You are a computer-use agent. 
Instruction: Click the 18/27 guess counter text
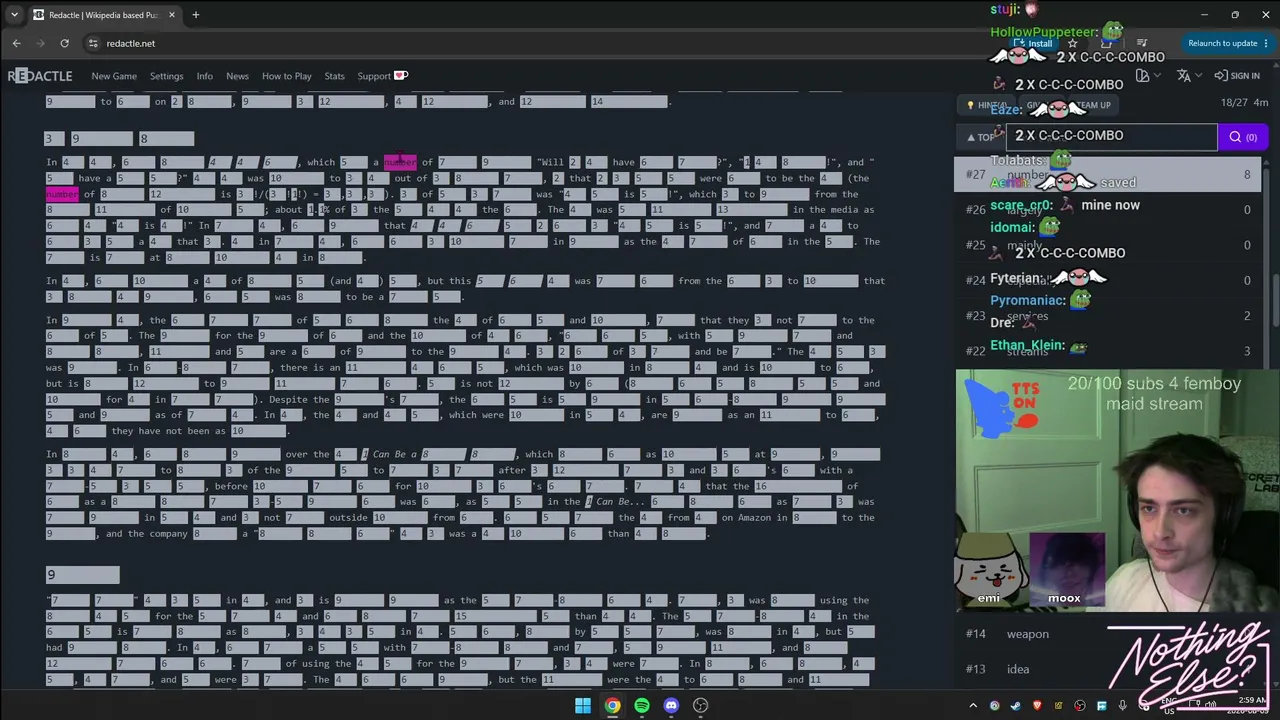1235,103
